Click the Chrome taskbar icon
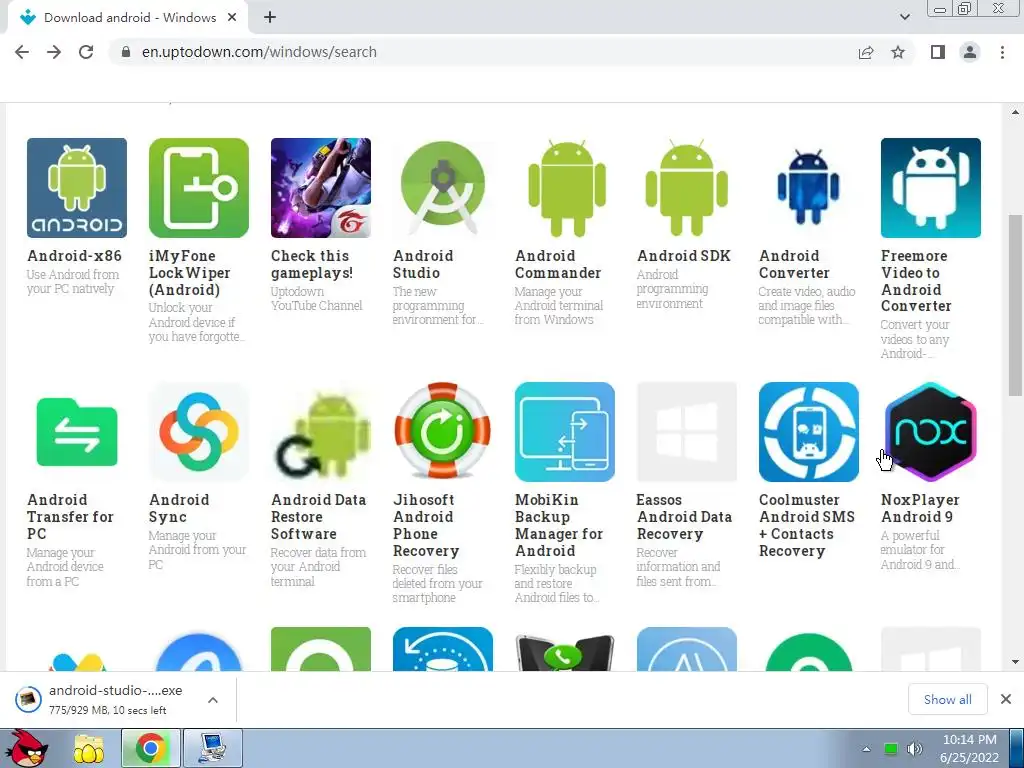This screenshot has width=1024, height=768. point(151,748)
